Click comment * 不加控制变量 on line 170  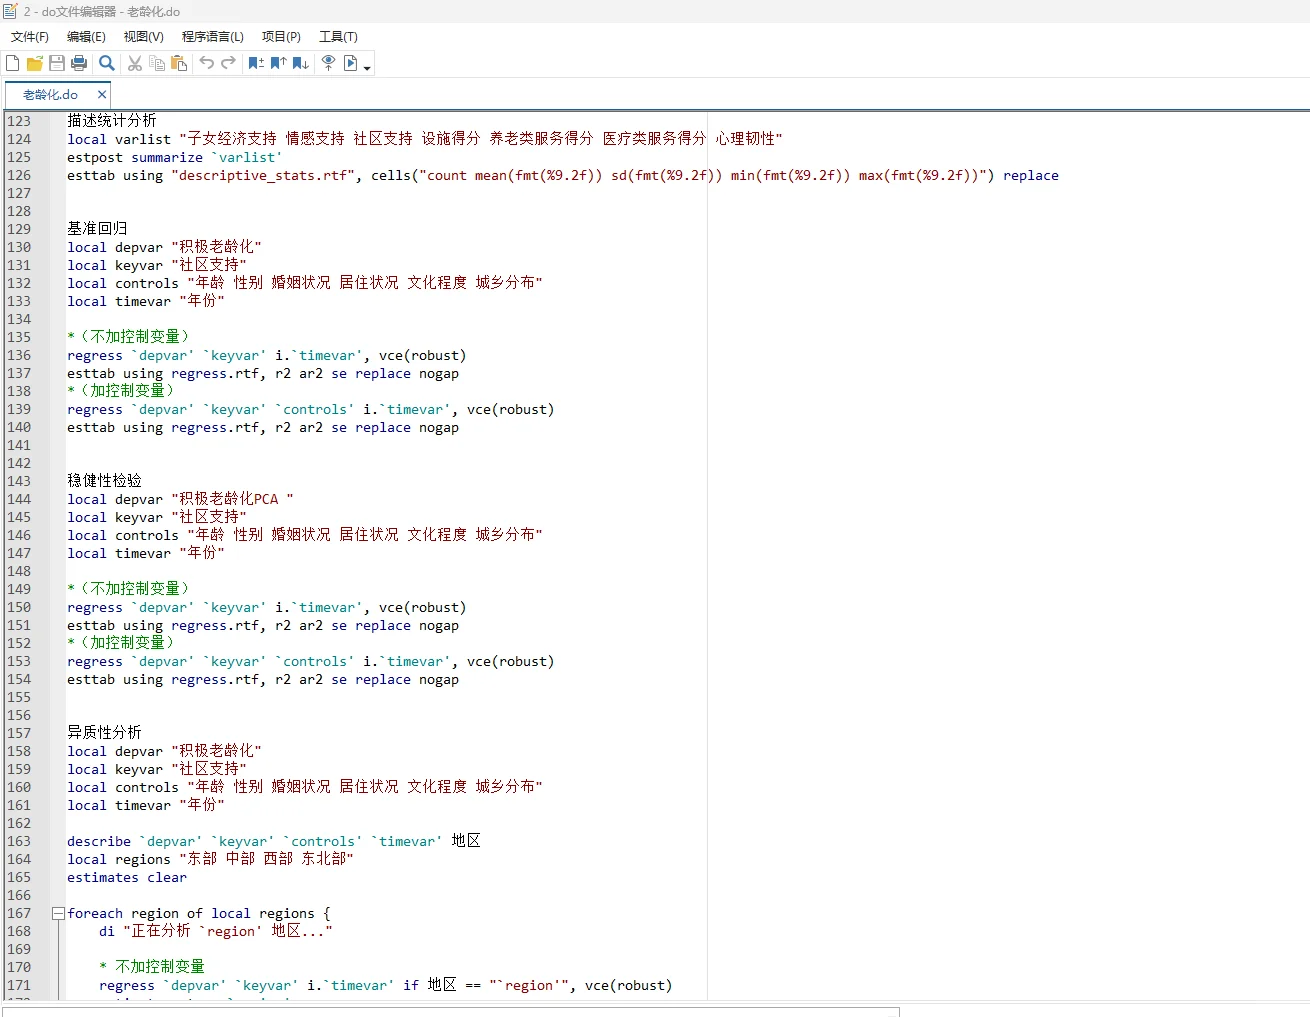[152, 967]
